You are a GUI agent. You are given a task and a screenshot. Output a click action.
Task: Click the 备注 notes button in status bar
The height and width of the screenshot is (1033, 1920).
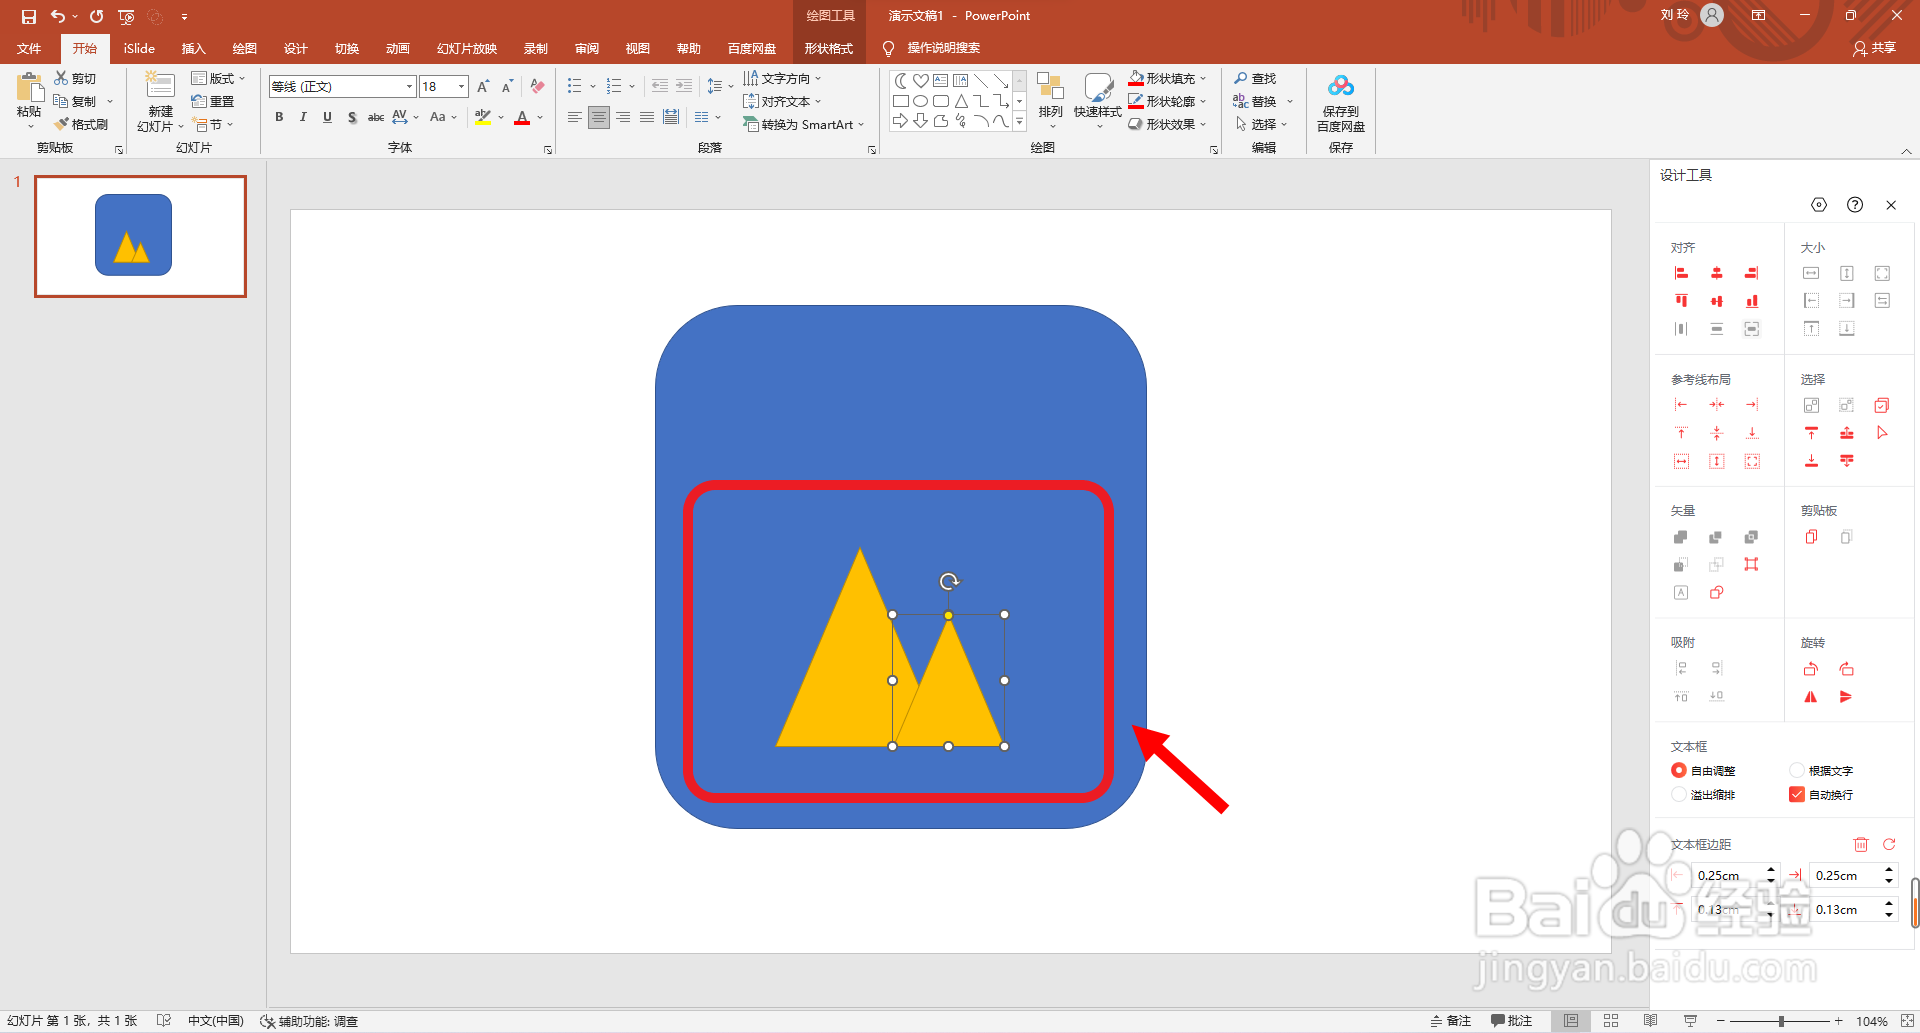pos(1451,1021)
